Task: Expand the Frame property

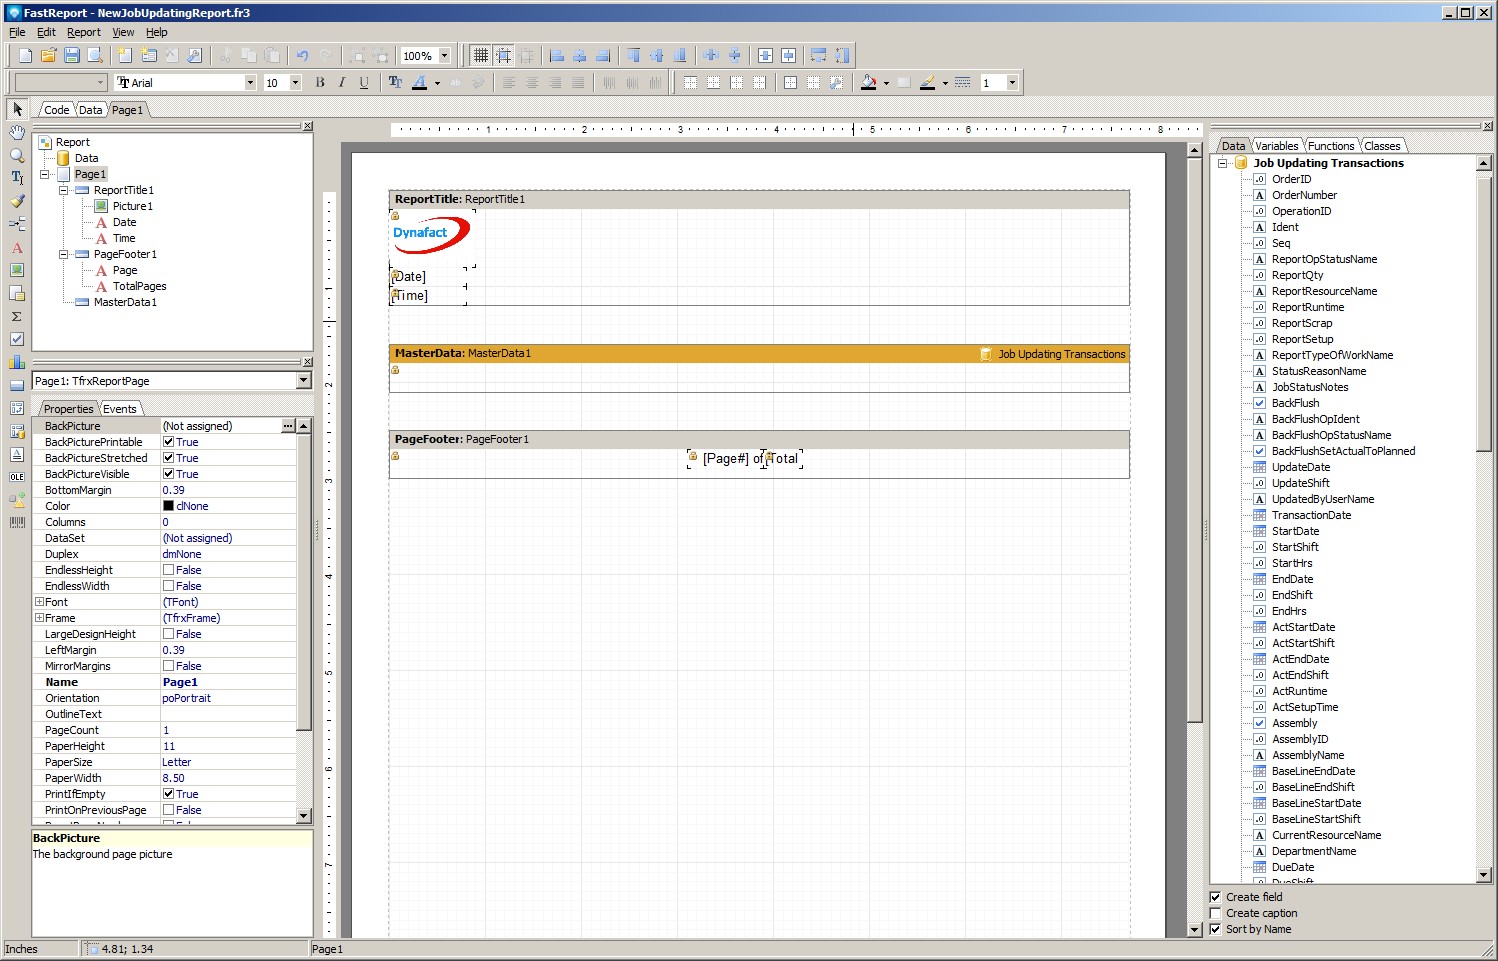Action: pos(39,618)
